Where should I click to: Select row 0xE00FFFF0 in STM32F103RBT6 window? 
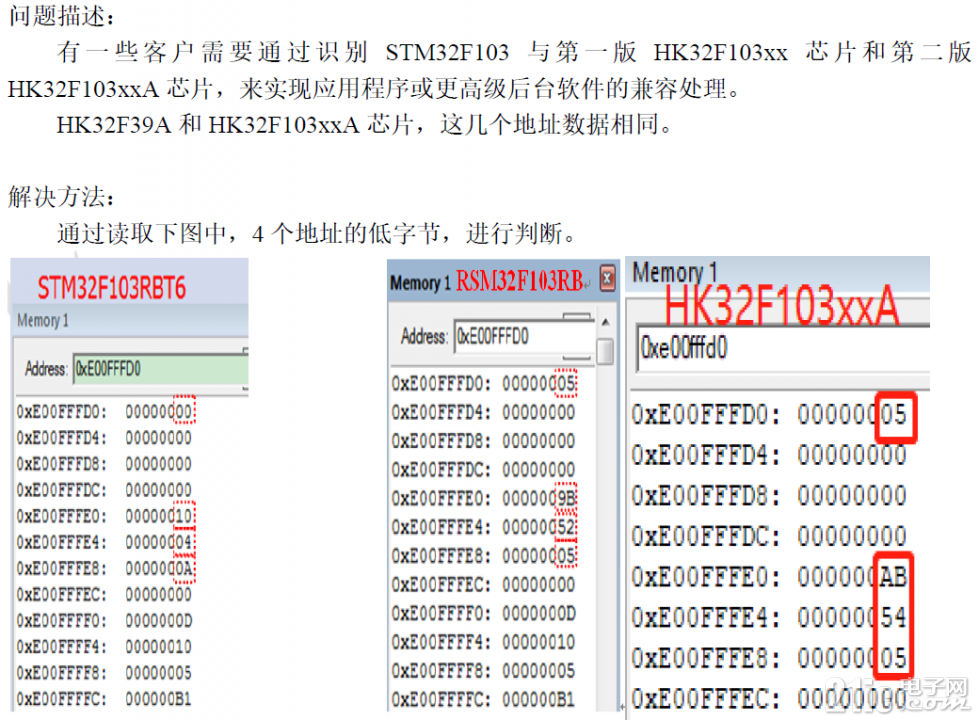click(x=105, y=621)
